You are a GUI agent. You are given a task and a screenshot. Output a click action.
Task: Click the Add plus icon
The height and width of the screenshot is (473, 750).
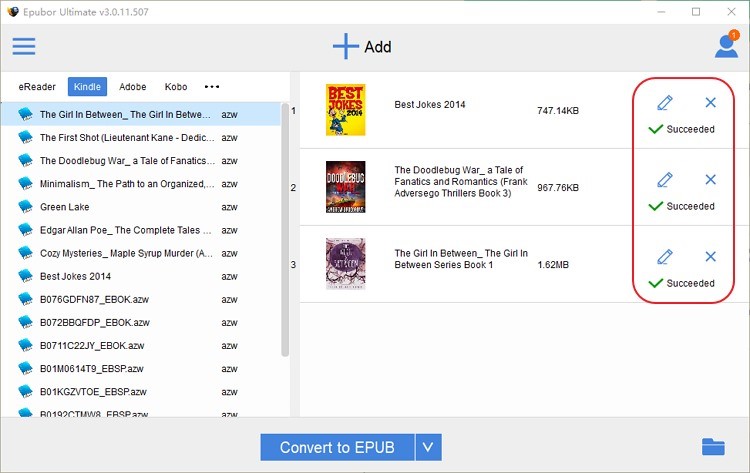tap(345, 46)
